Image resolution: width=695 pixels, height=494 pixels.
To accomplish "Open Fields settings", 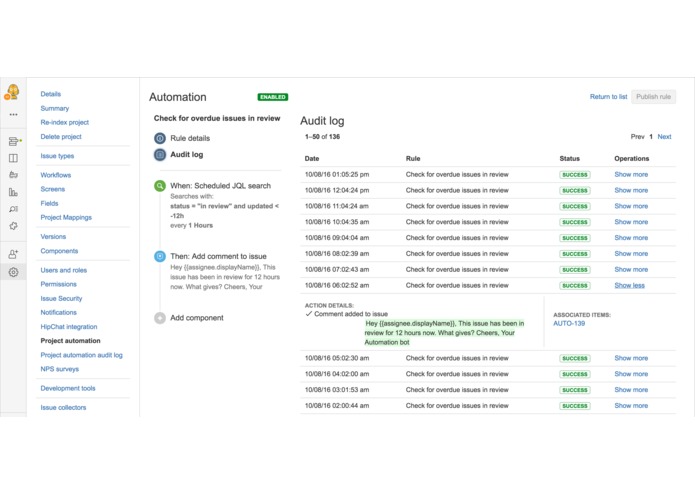I will click(x=49, y=203).
